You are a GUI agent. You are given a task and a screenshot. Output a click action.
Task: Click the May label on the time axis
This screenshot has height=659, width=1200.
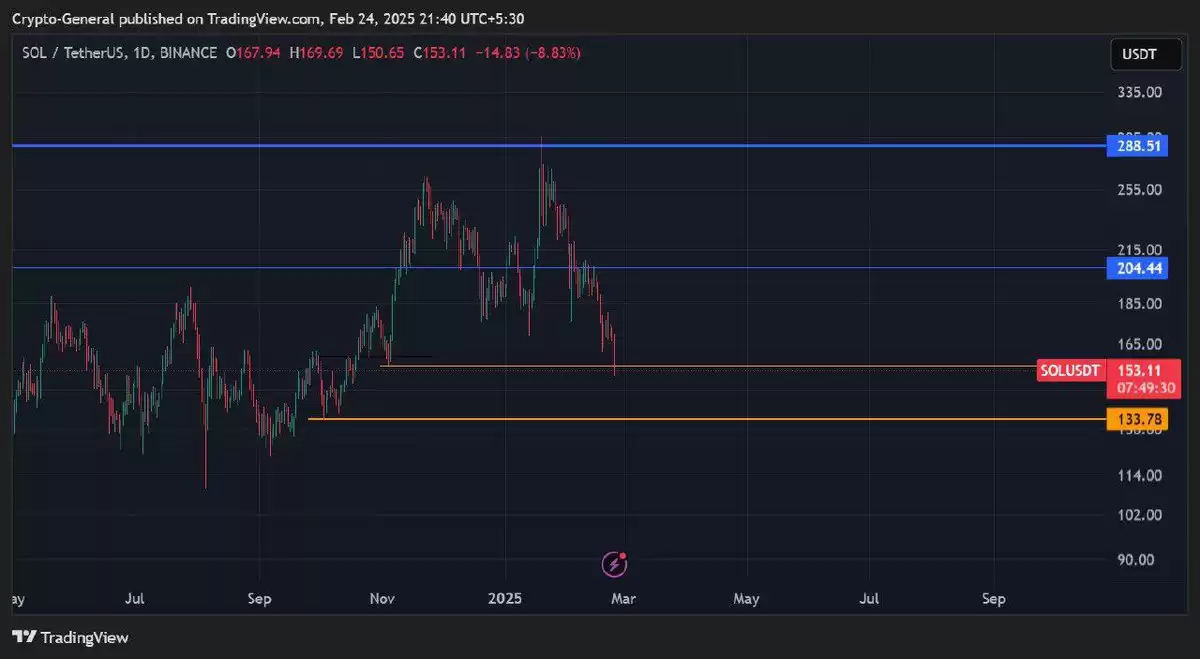[x=746, y=599]
